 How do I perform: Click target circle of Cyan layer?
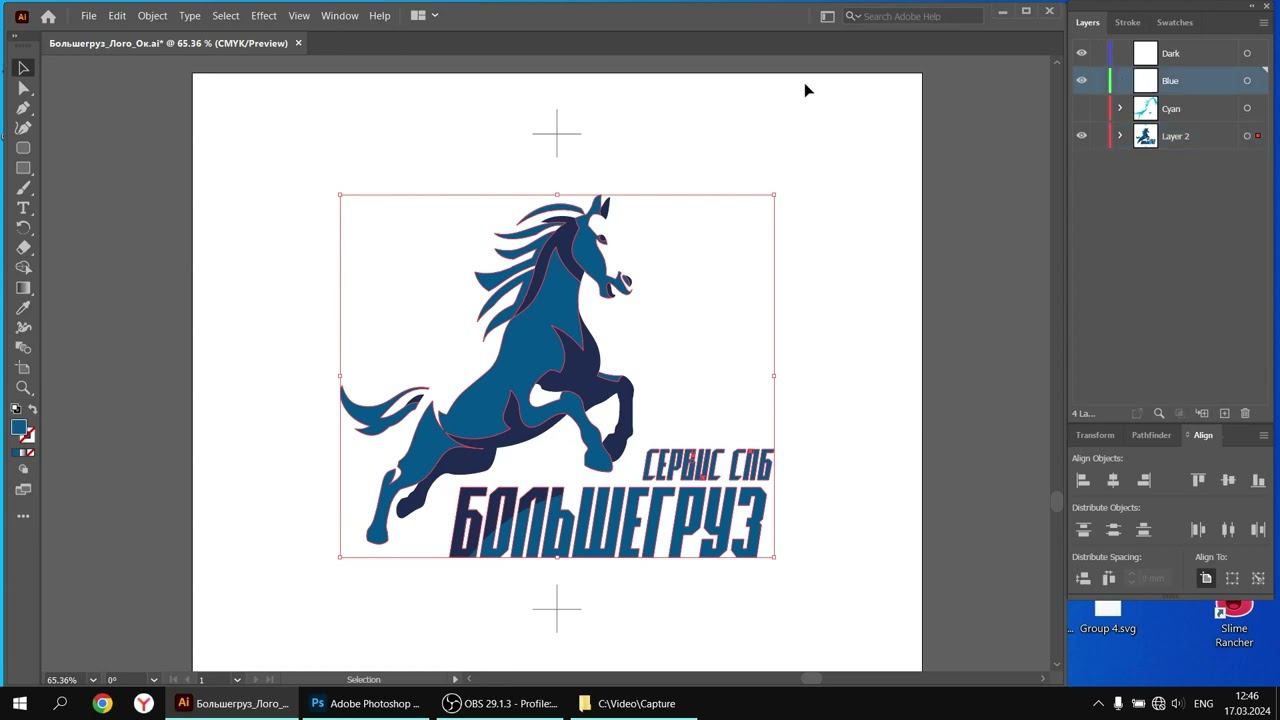tap(1247, 108)
